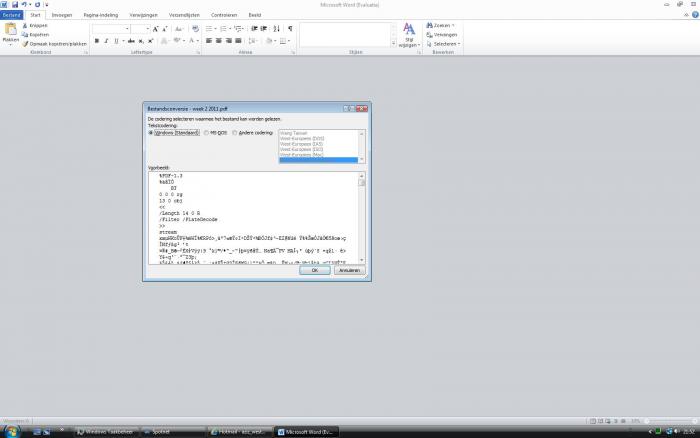Viewport: 700px width, 438px height.
Task: Click the Windows Start orb
Action: 11,432
